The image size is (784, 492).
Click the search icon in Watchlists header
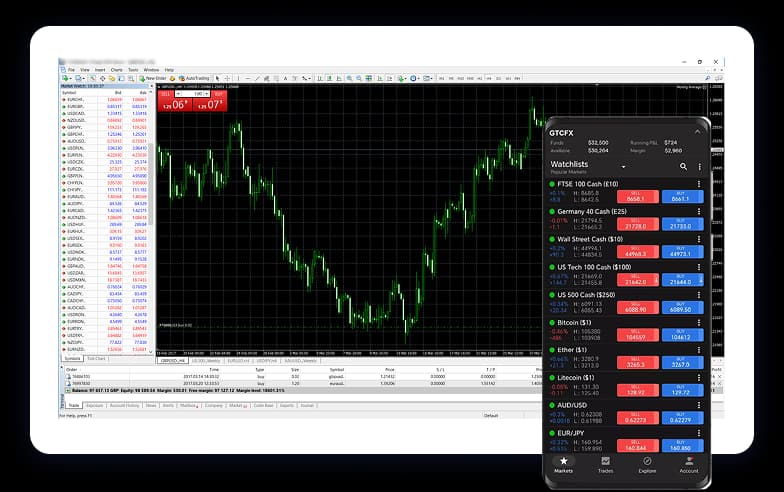[683, 166]
